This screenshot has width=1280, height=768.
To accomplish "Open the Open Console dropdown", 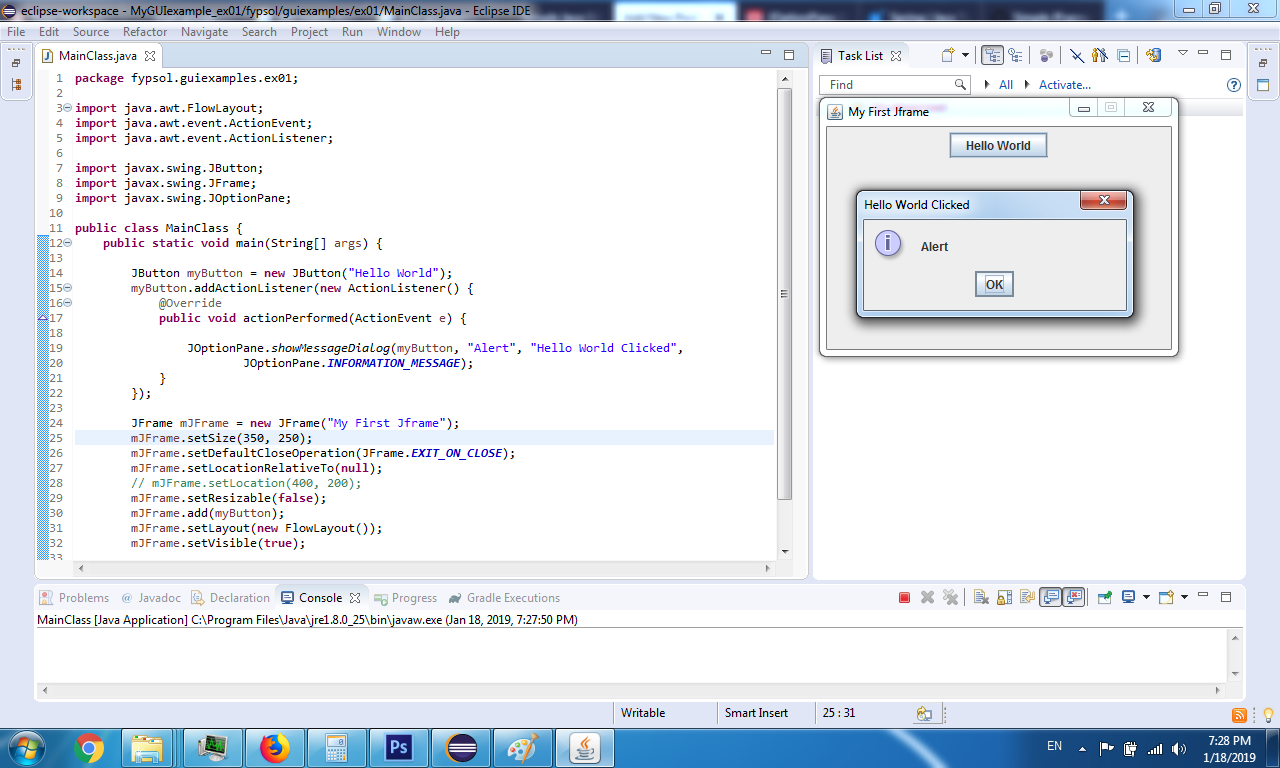I will (x=1184, y=597).
